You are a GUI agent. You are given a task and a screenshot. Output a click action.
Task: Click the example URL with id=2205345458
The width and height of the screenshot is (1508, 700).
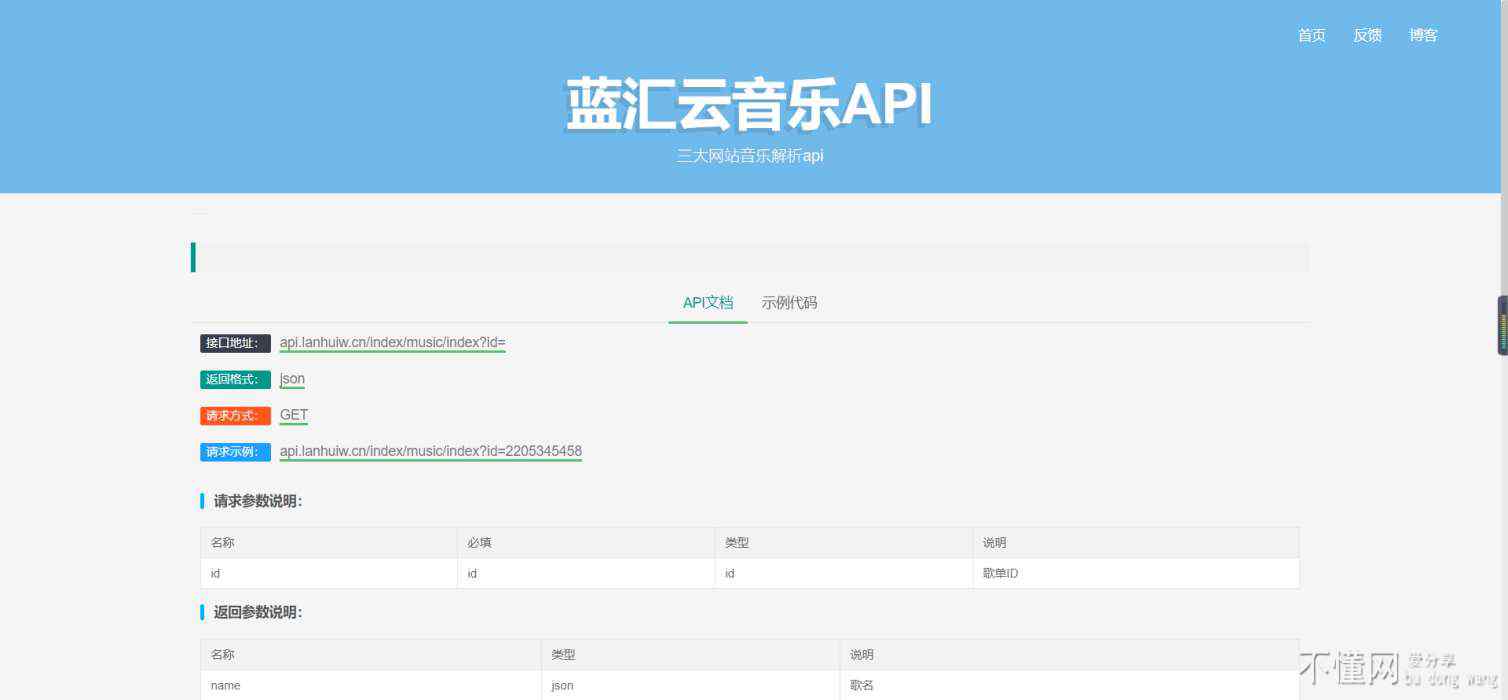coord(430,451)
